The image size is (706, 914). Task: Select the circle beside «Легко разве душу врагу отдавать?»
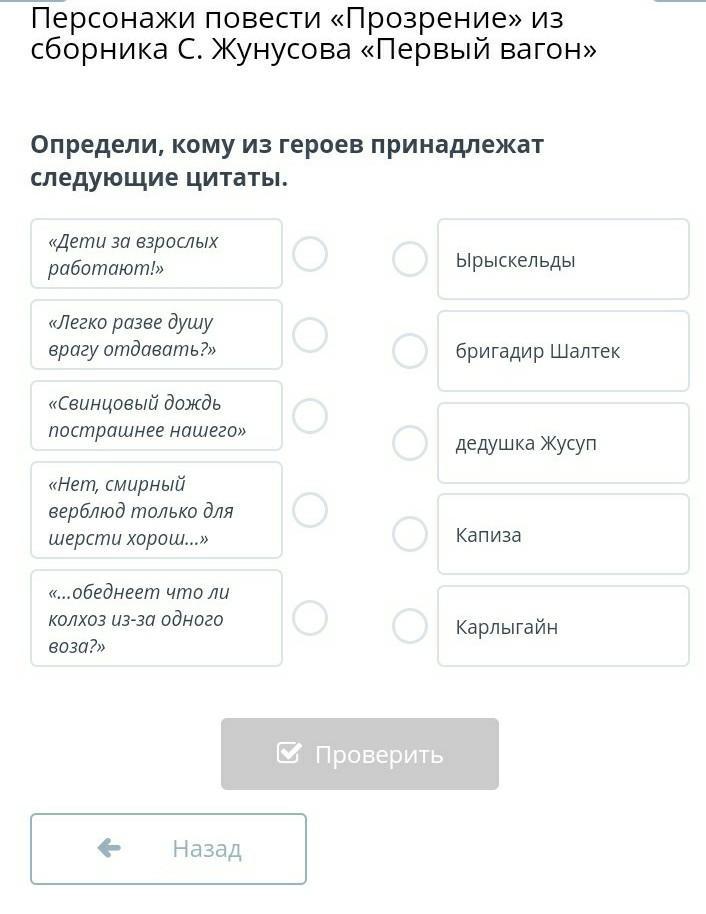tap(310, 335)
